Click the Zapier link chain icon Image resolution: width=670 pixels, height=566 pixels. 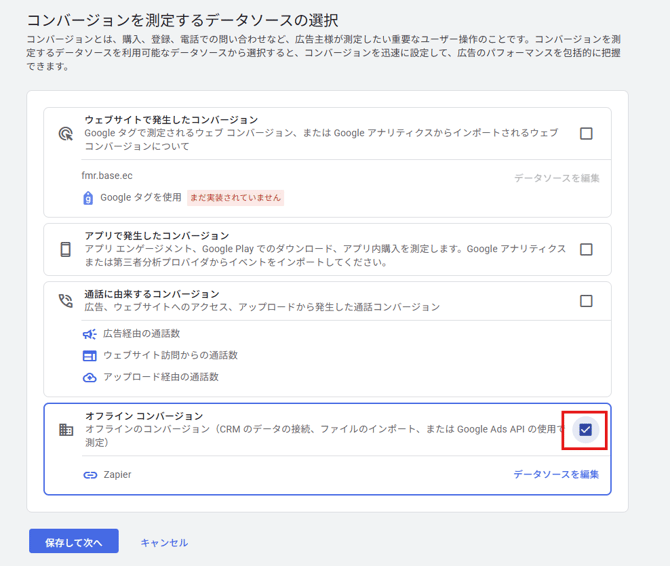[x=90, y=475]
